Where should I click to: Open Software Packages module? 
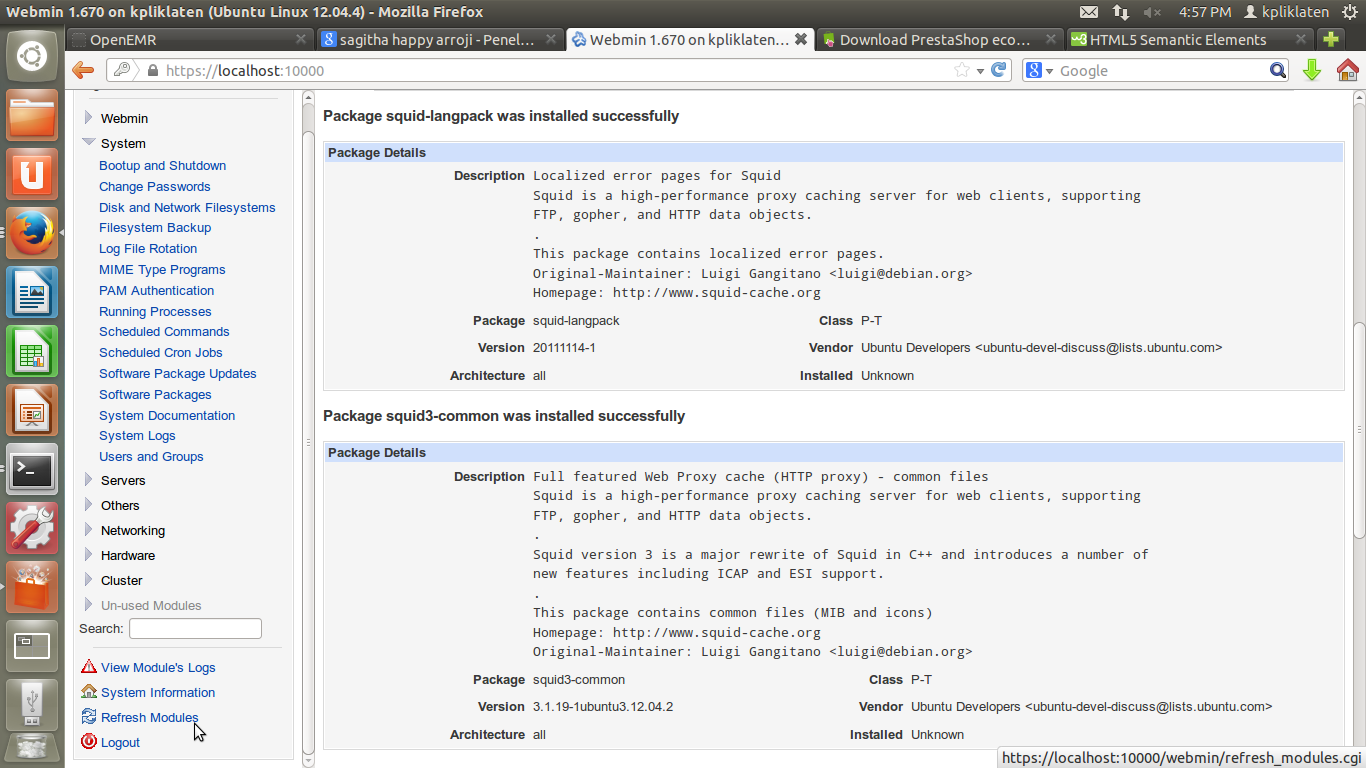tap(155, 395)
